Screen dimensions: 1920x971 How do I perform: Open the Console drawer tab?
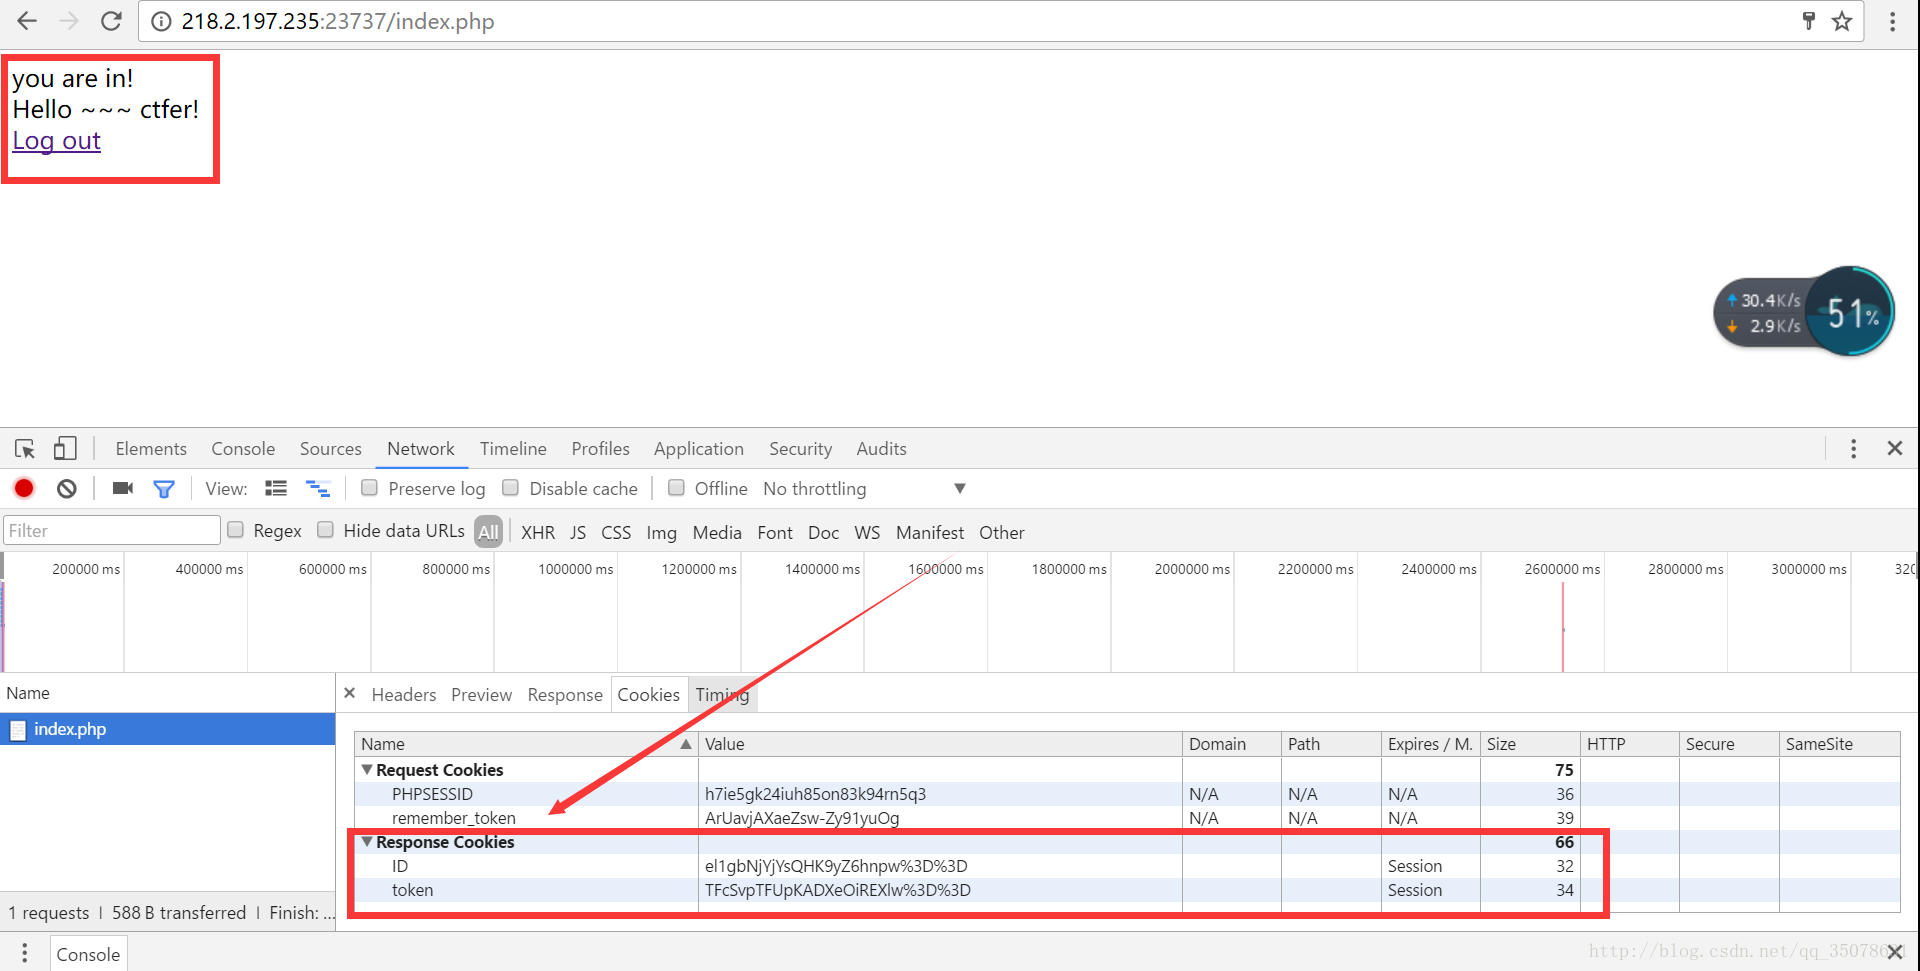[88, 954]
